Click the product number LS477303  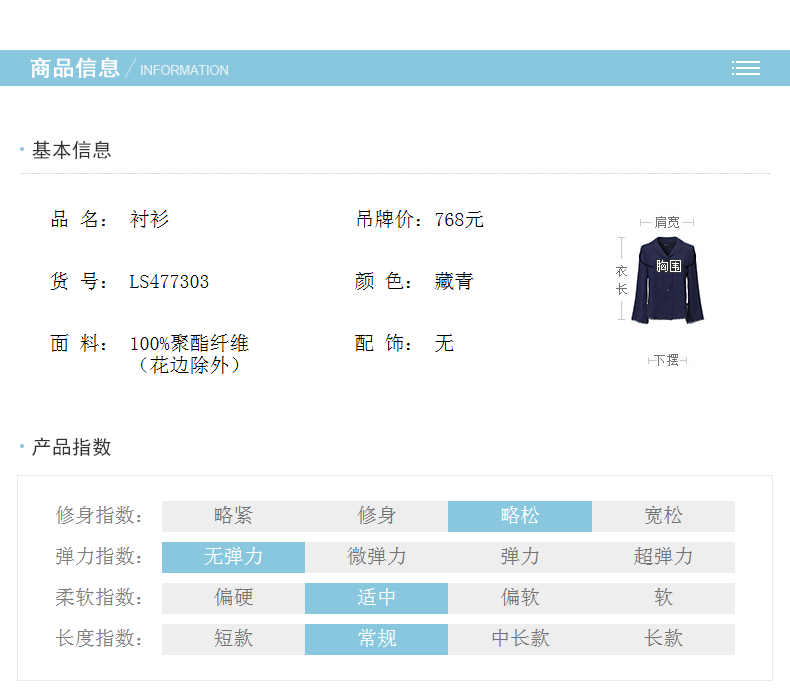[x=169, y=282]
